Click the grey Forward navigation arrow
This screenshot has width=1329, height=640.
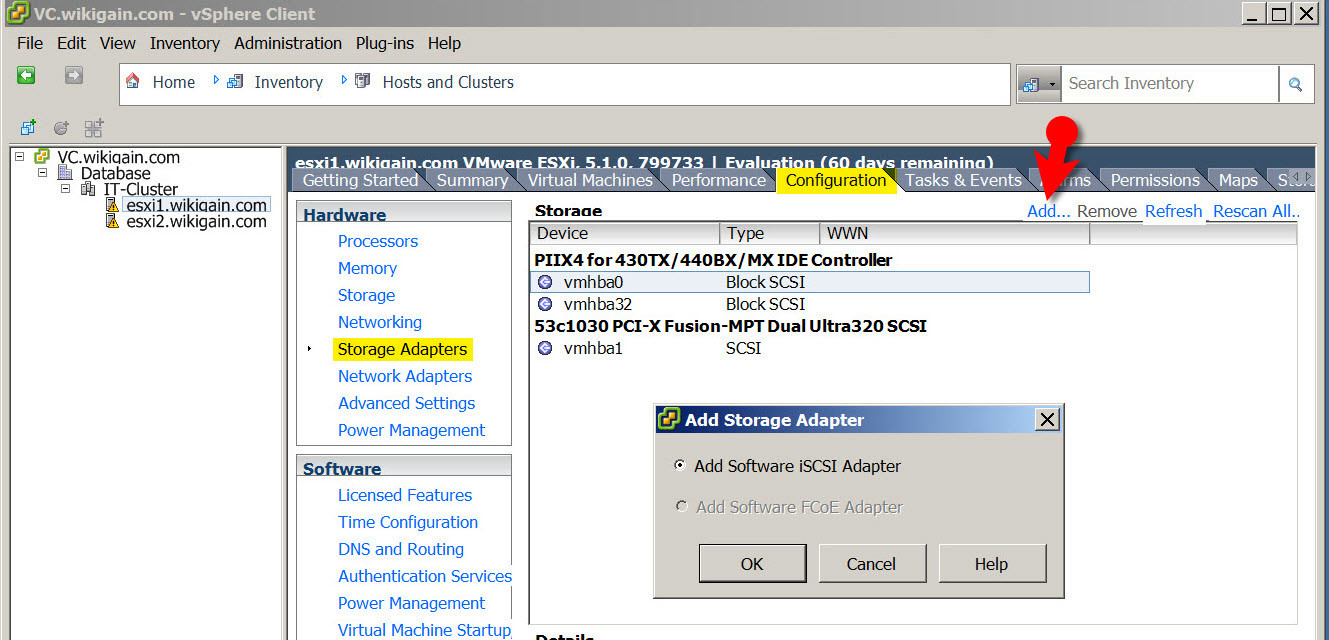pos(74,76)
